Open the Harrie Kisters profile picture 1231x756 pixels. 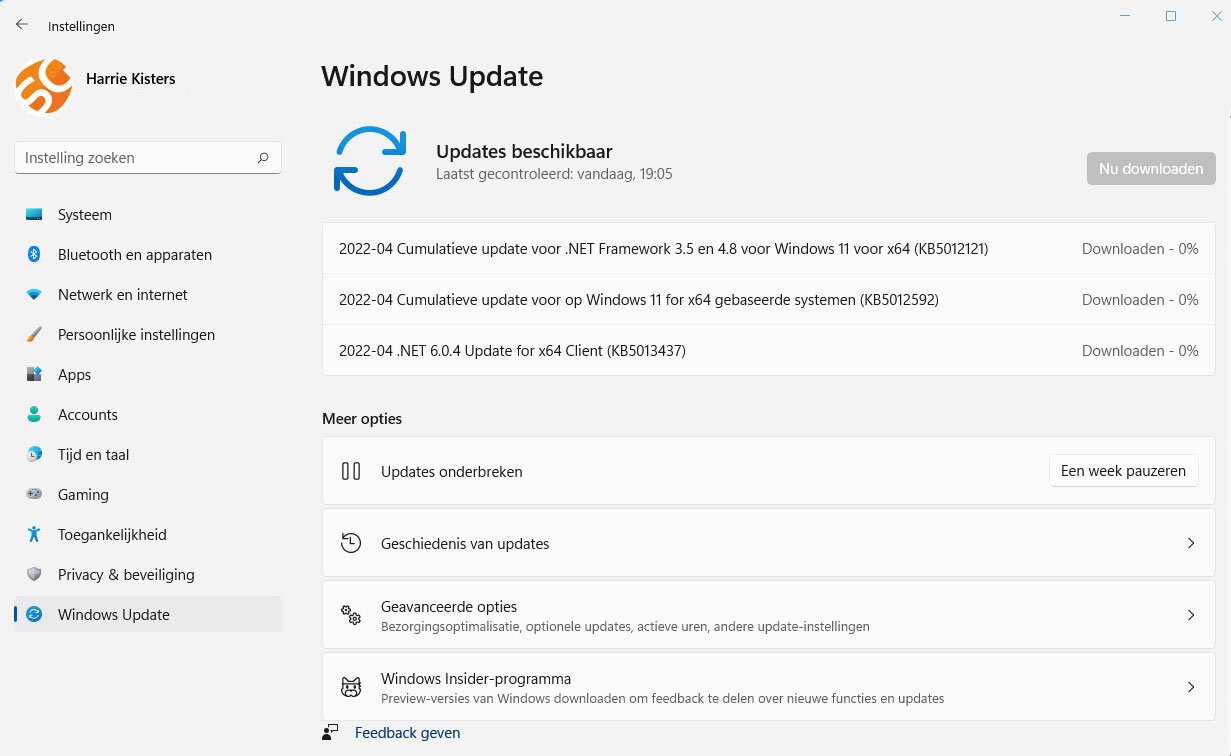point(44,86)
